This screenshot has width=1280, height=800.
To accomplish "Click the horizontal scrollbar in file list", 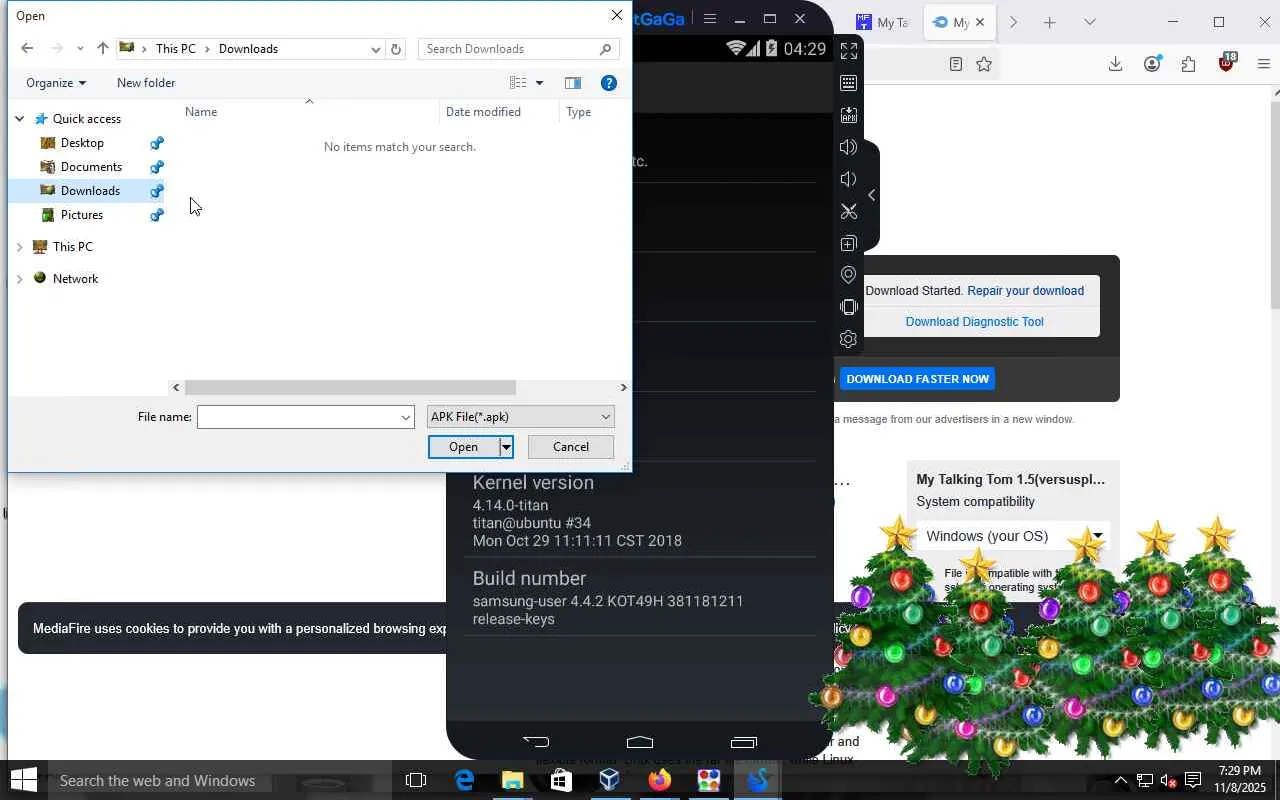I will [350, 388].
